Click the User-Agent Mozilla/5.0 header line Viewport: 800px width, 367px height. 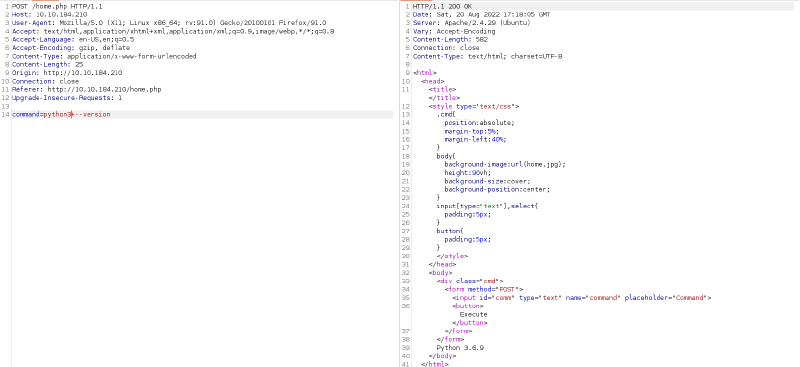point(169,23)
